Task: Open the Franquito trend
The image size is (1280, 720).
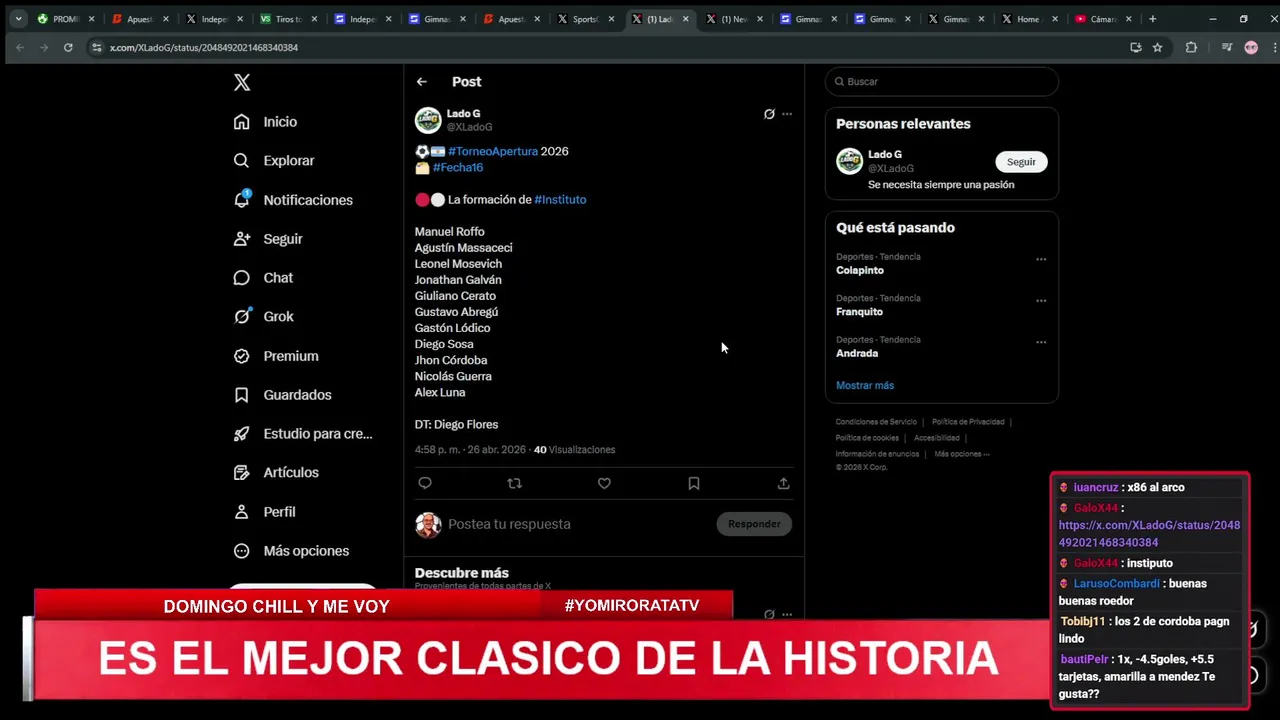Action: [x=859, y=312]
